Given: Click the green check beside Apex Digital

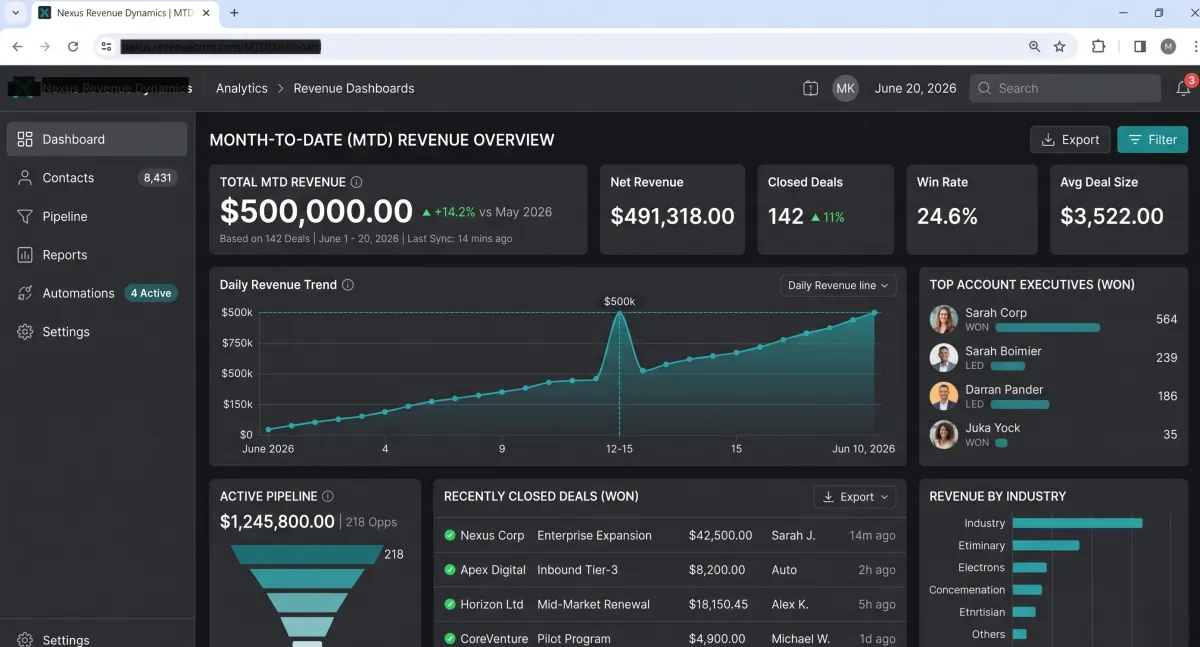Looking at the screenshot, I should click(450, 570).
